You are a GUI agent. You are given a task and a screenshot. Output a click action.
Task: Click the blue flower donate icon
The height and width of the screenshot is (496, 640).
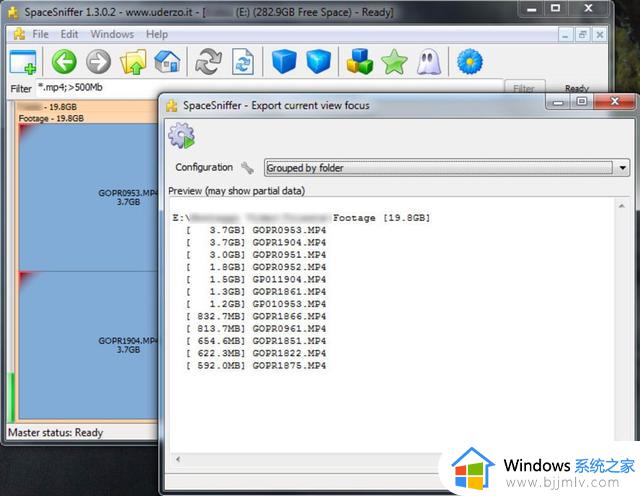pyautogui.click(x=470, y=62)
